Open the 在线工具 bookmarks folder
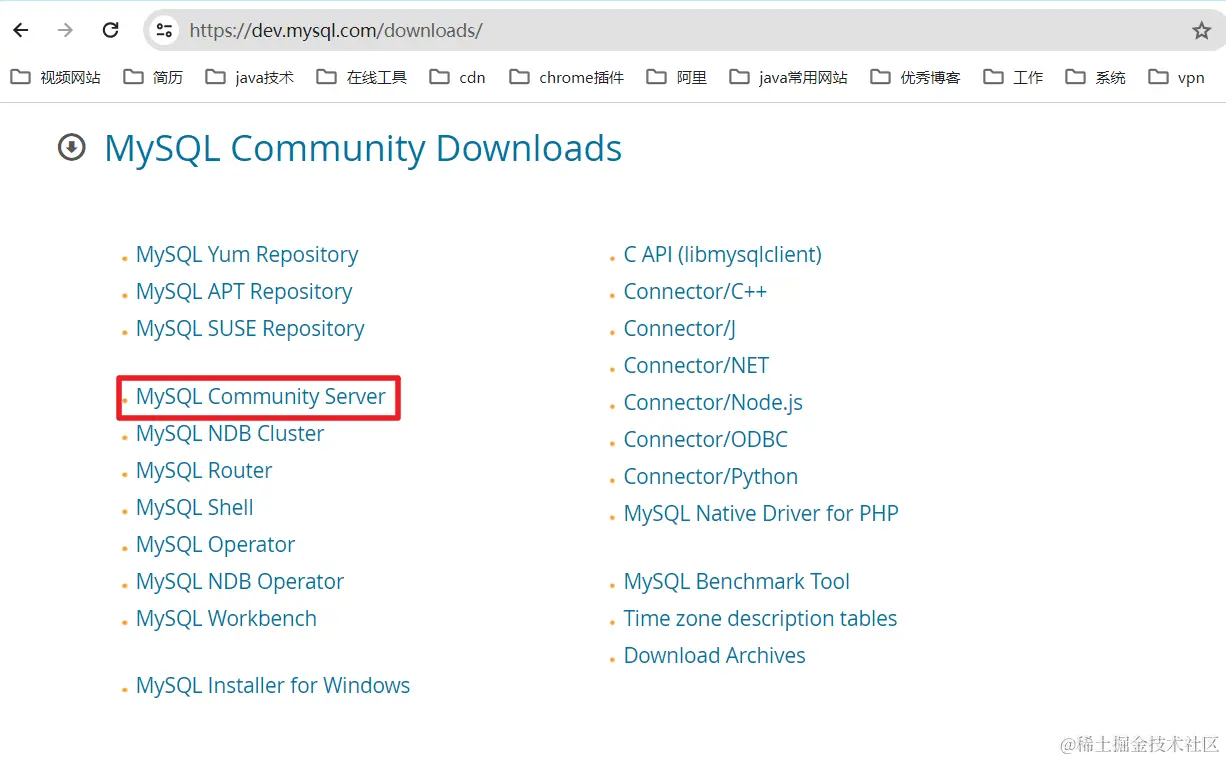The image size is (1226, 761). tap(361, 77)
